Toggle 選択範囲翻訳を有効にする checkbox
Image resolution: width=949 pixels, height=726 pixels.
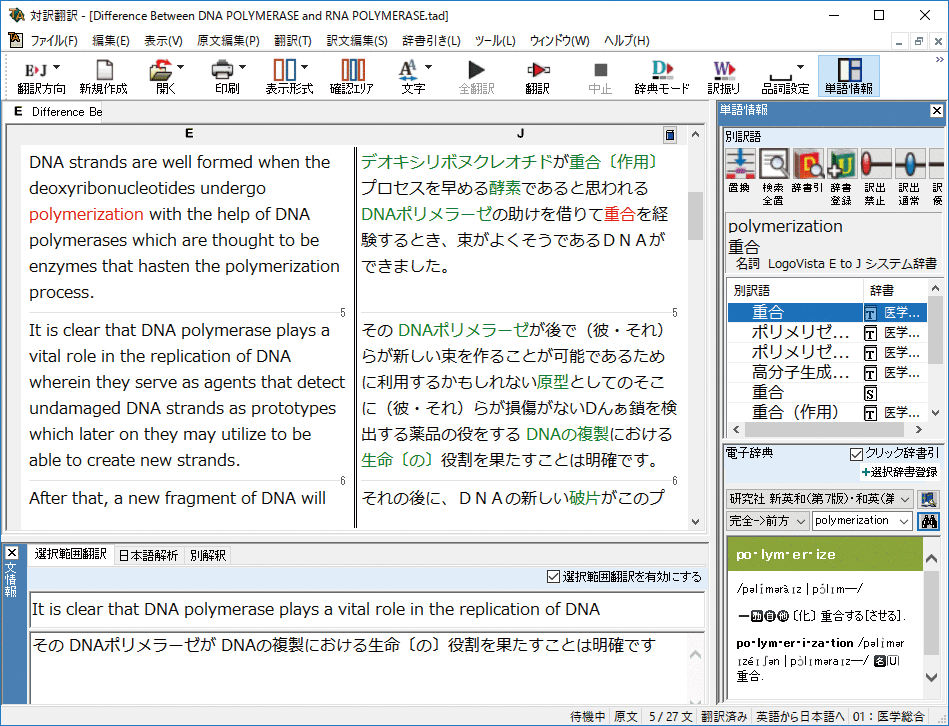click(x=553, y=577)
